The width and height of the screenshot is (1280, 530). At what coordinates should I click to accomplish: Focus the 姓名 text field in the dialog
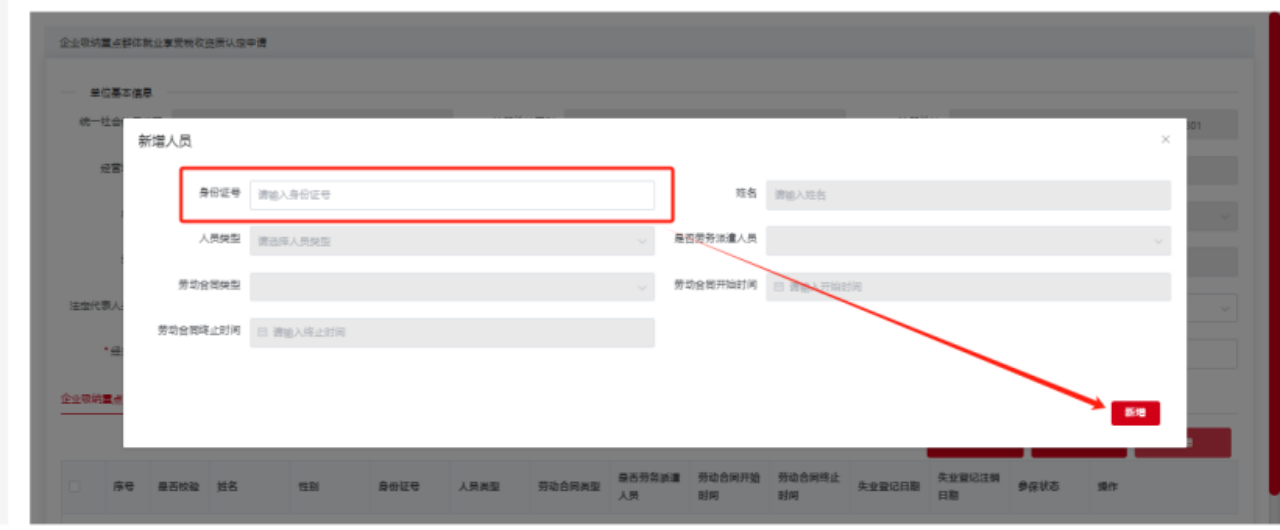pos(967,195)
